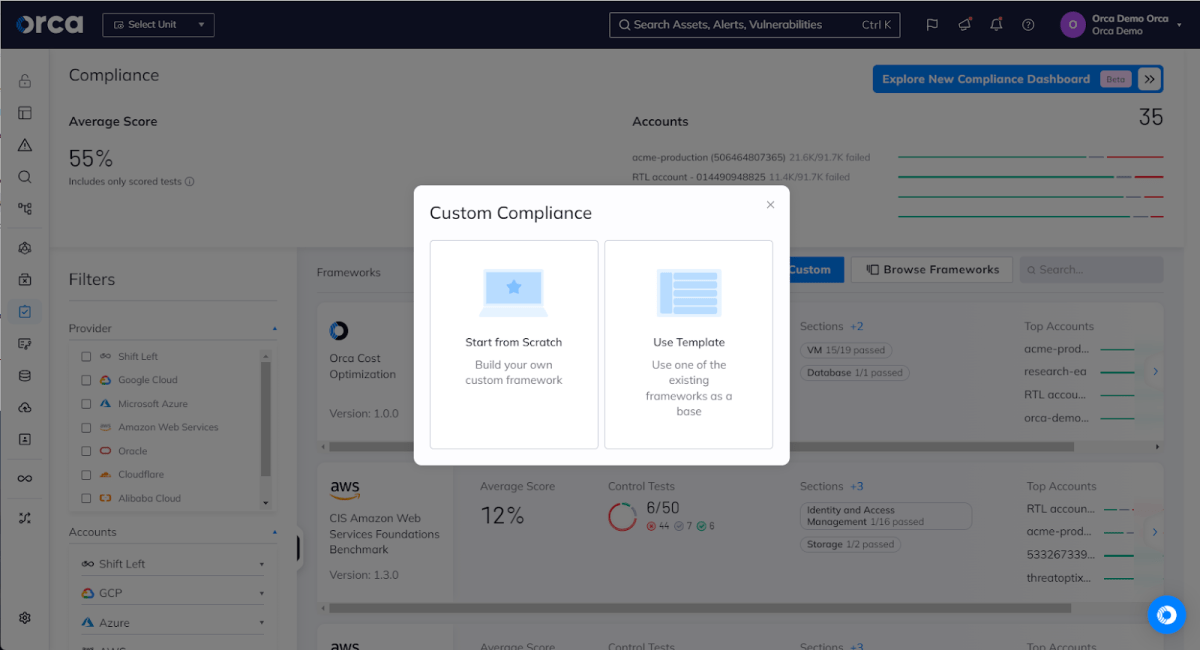This screenshot has height=650, width=1200.
Task: Open the search magnifier sidebar icon
Action: [x=25, y=177]
